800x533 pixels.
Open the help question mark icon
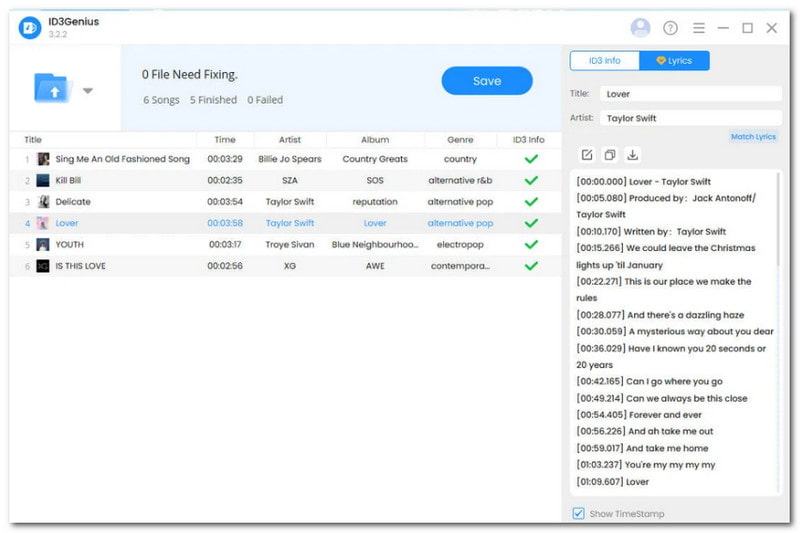pos(670,28)
